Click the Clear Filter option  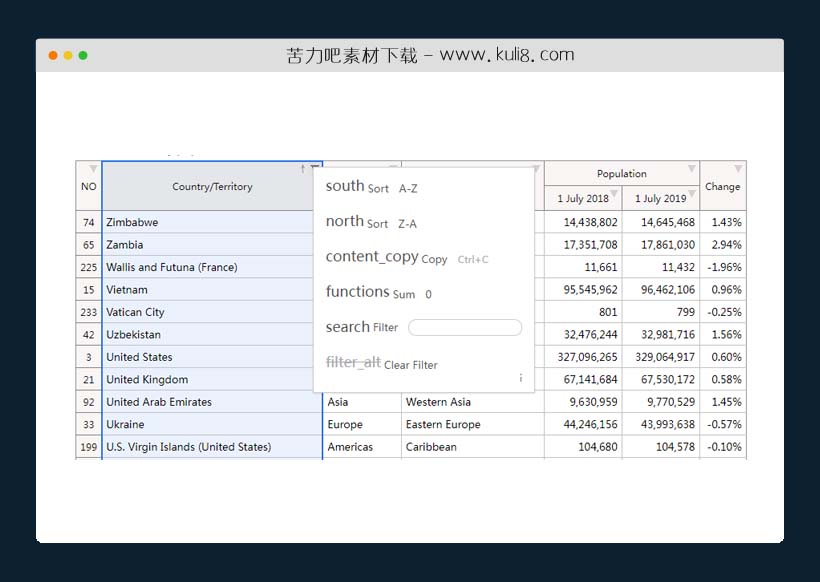(410, 364)
